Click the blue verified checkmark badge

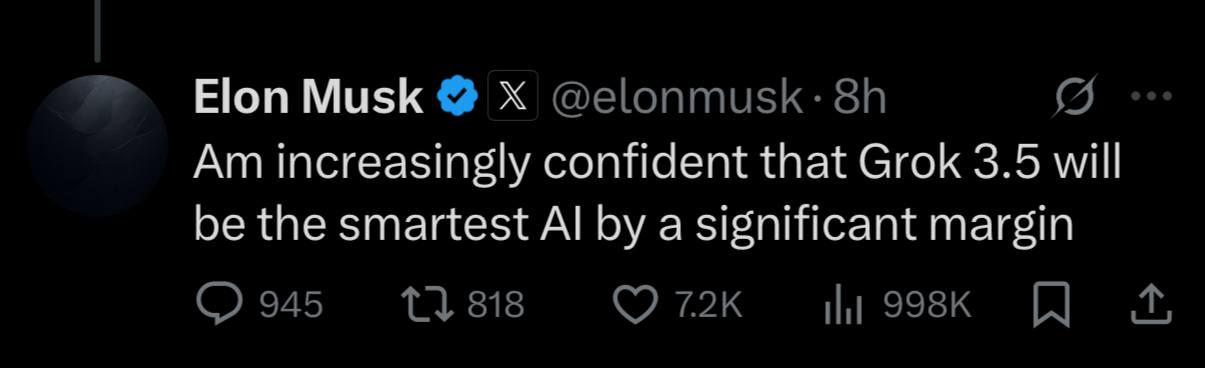(458, 97)
